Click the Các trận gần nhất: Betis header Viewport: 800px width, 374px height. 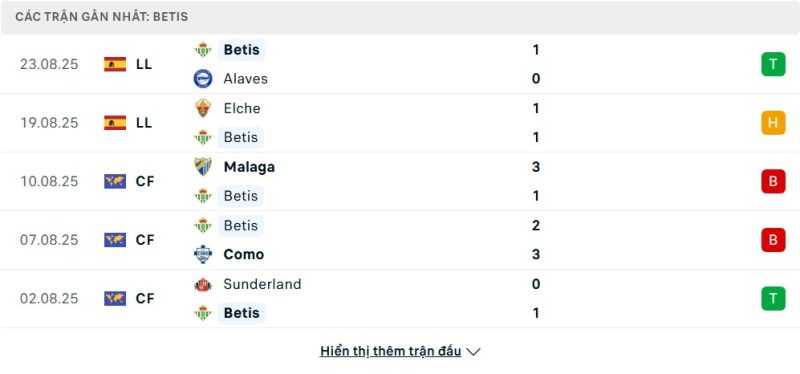(102, 17)
